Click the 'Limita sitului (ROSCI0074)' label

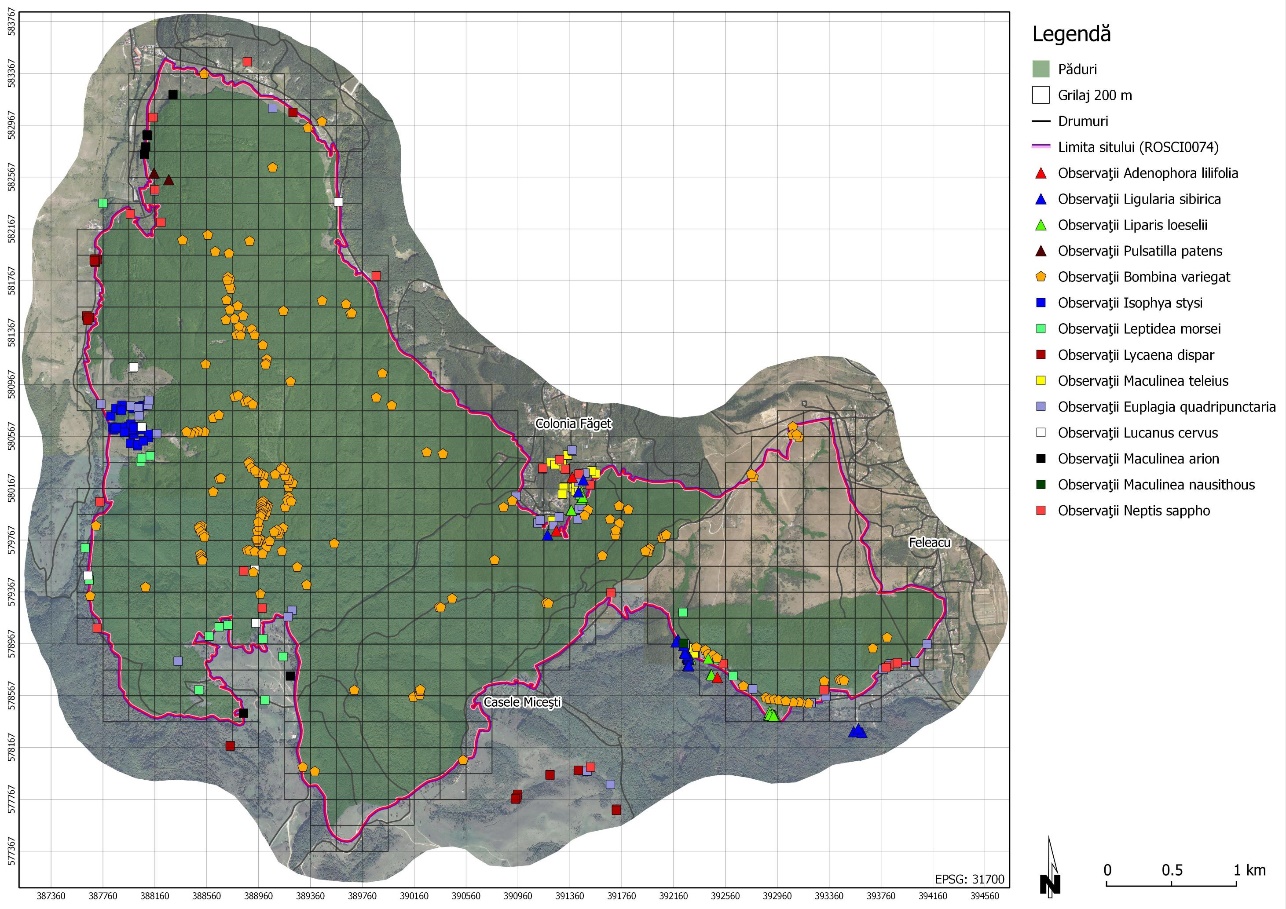(1138, 147)
